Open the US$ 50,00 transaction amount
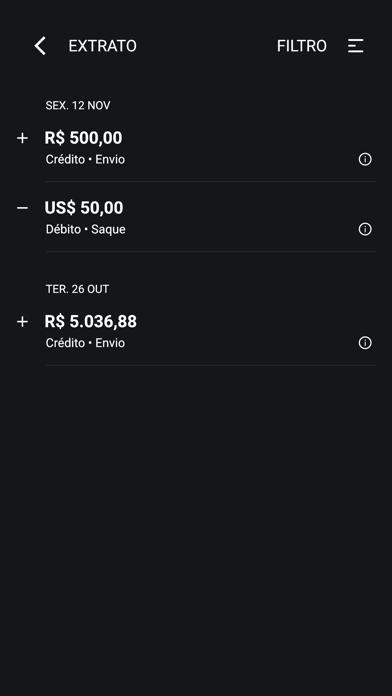 84,208
